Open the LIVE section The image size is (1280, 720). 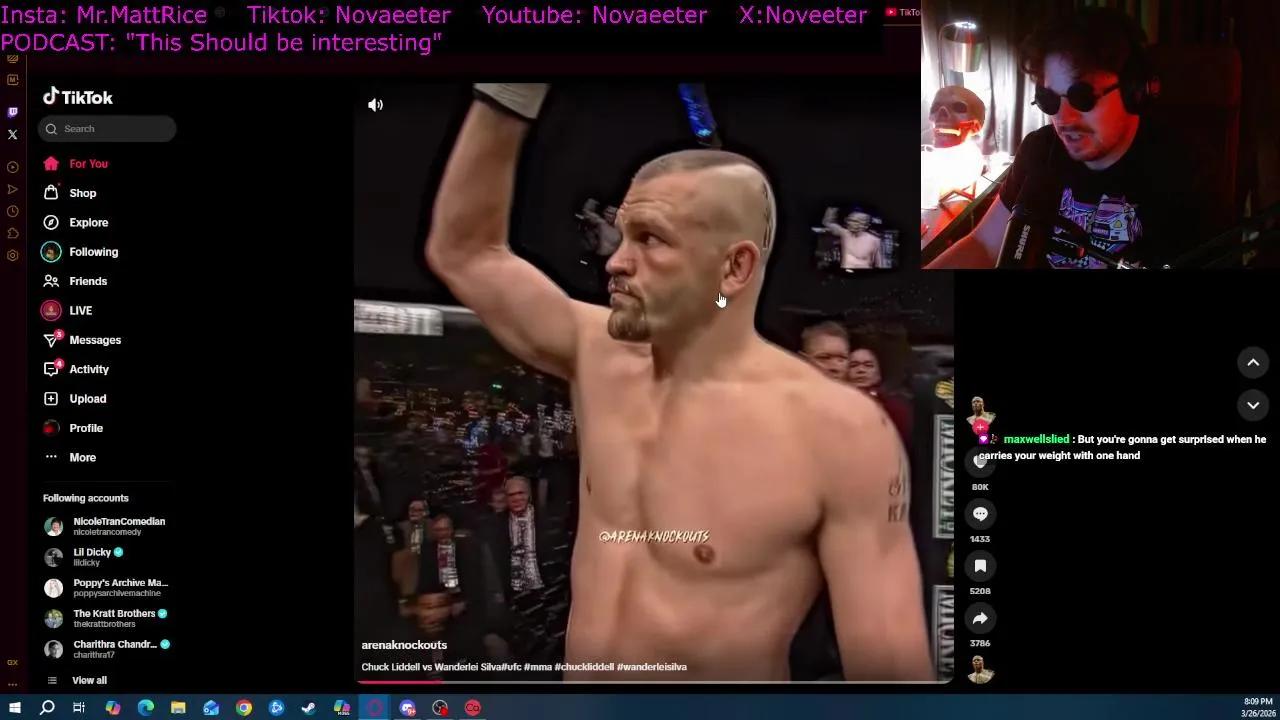[80, 311]
